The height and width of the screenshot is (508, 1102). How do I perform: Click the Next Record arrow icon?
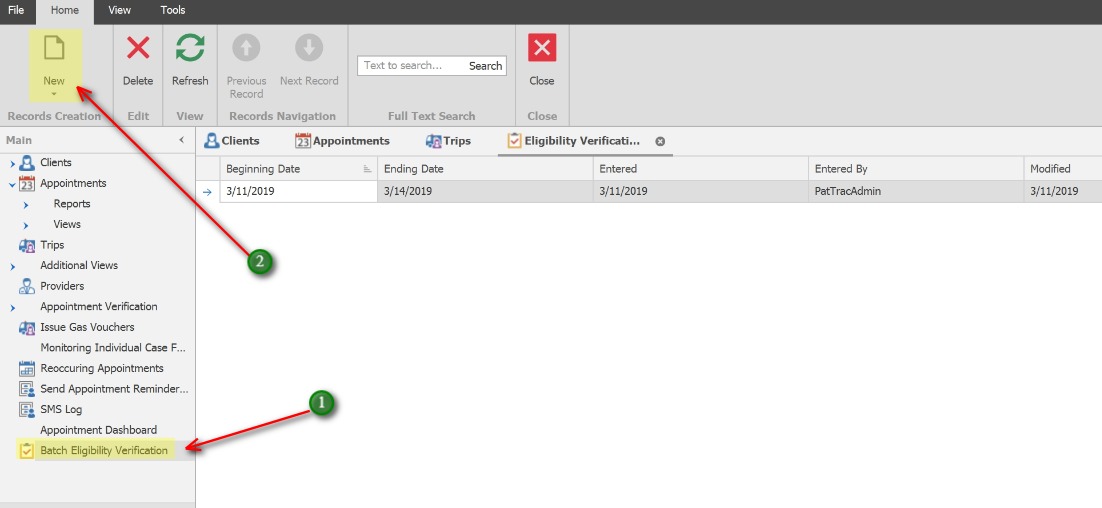tap(309, 48)
